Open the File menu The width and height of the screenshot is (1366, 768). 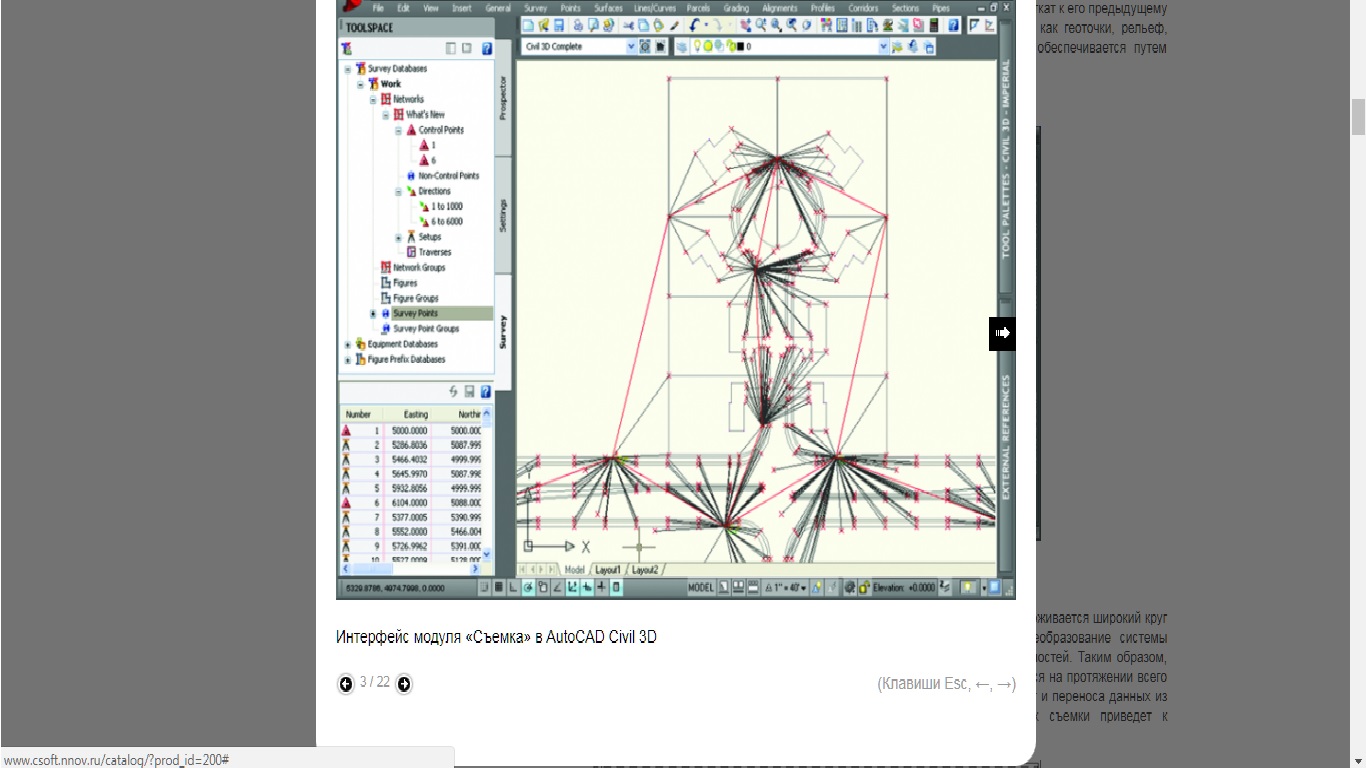(378, 8)
